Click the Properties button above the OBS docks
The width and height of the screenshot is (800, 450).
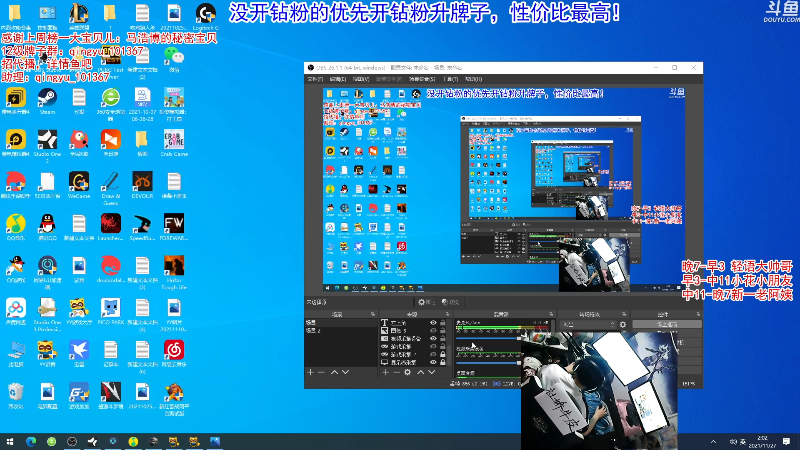[427, 302]
